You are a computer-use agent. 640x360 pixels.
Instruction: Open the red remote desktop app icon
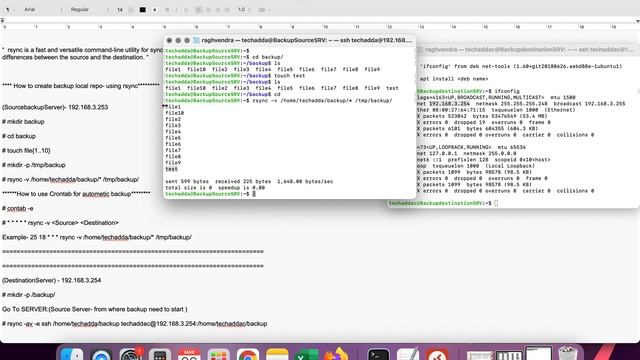click(437, 355)
